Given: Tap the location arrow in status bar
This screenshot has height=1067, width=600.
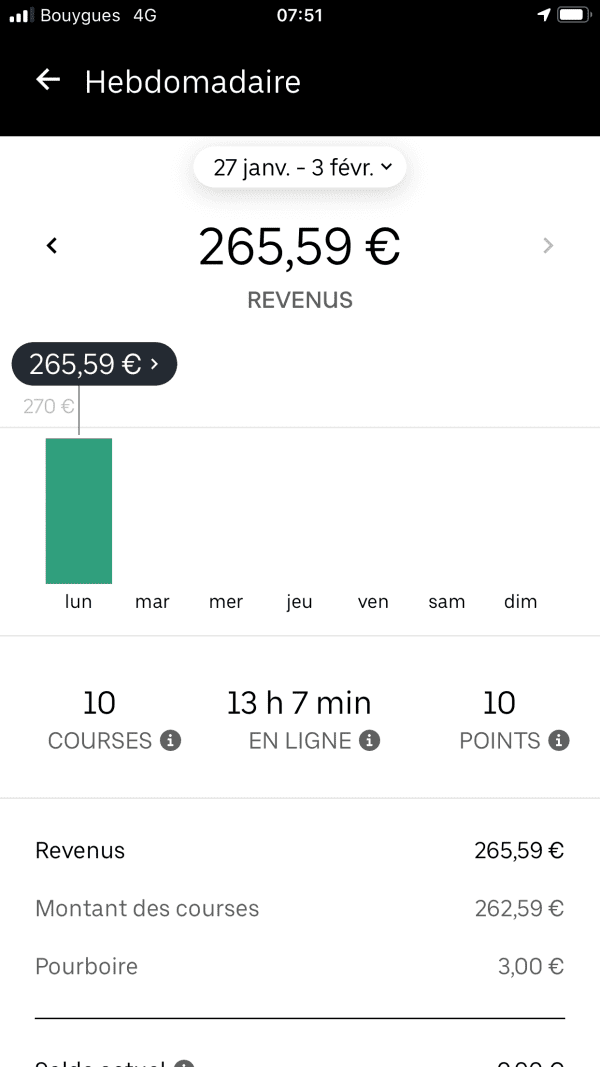Looking at the screenshot, I should coord(544,15).
